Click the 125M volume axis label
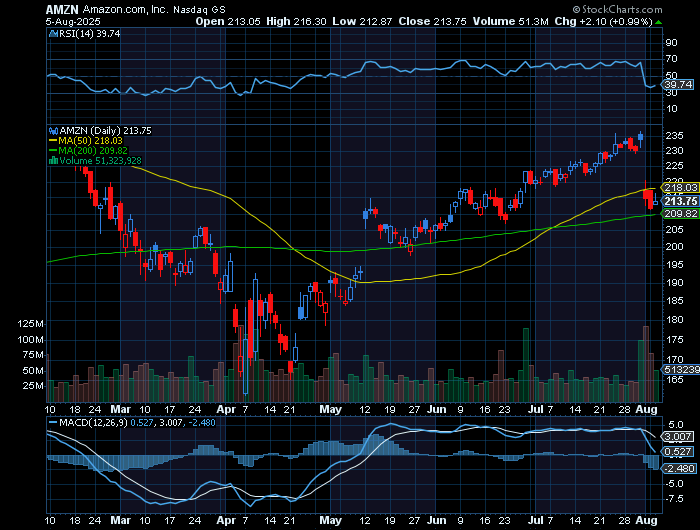700x530 pixels. click(x=30, y=324)
